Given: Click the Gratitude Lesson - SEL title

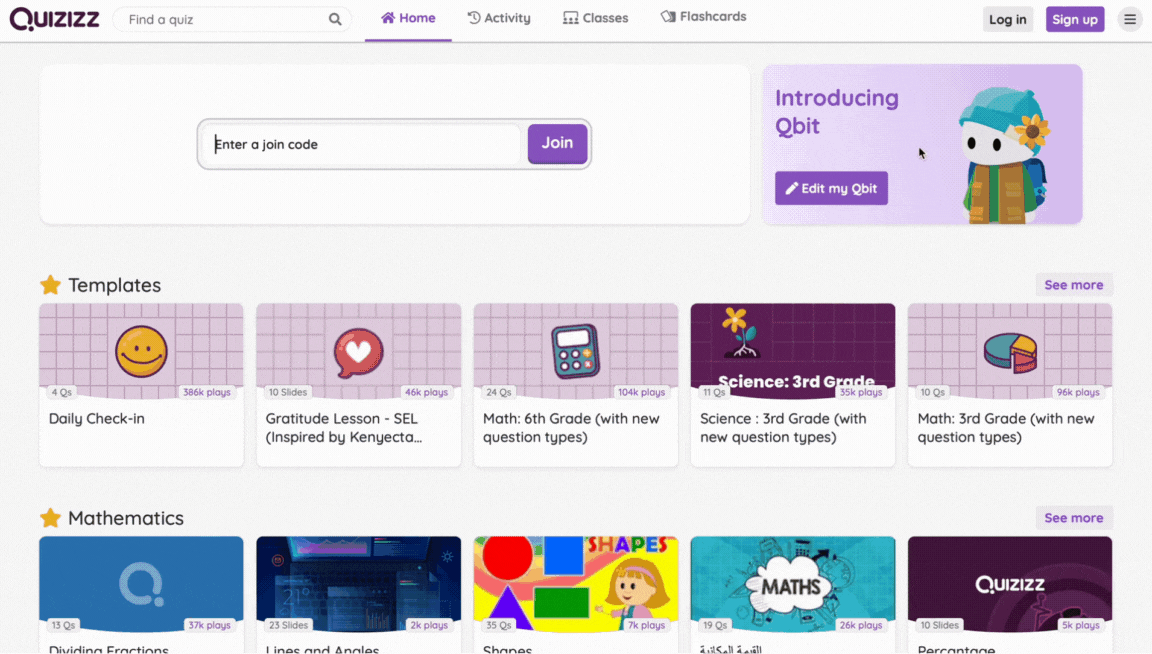Looking at the screenshot, I should 344,428.
